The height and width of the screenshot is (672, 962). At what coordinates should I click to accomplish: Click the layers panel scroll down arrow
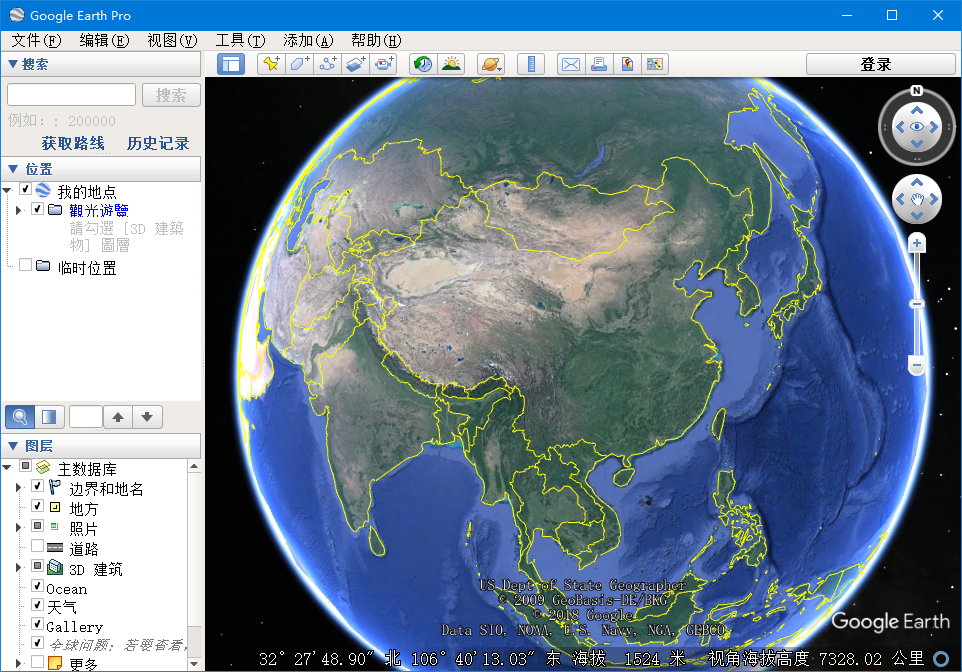coord(194,663)
